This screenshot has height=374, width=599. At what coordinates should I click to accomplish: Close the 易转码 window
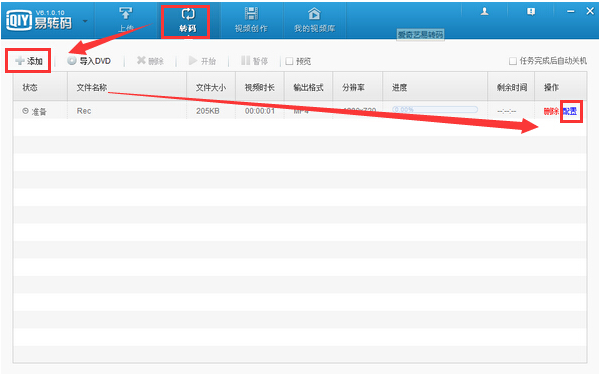point(590,11)
